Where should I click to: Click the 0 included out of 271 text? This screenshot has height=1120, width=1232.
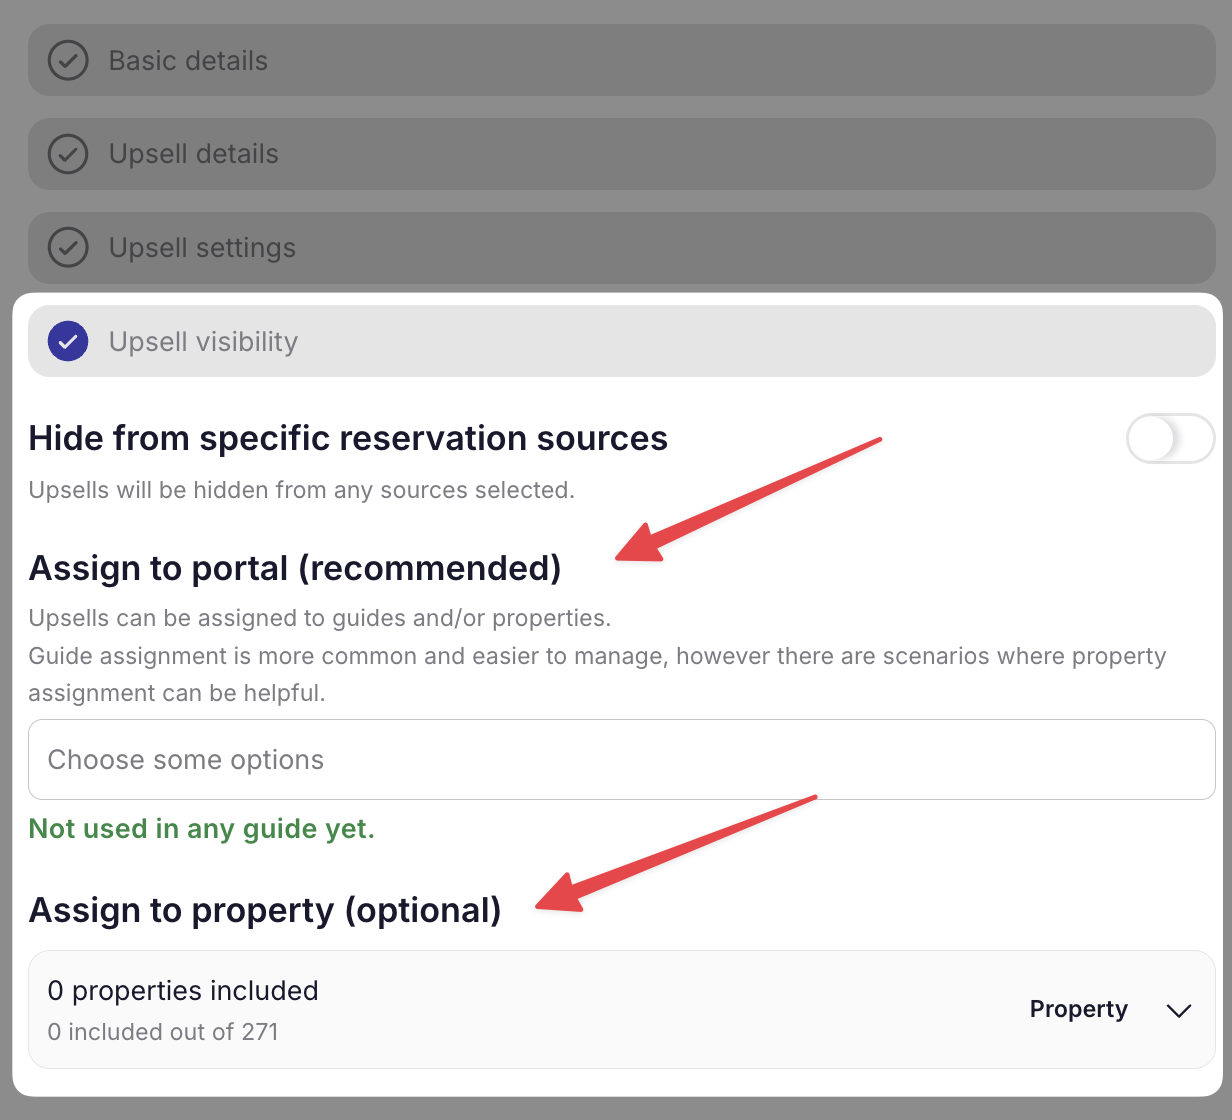[163, 1032]
